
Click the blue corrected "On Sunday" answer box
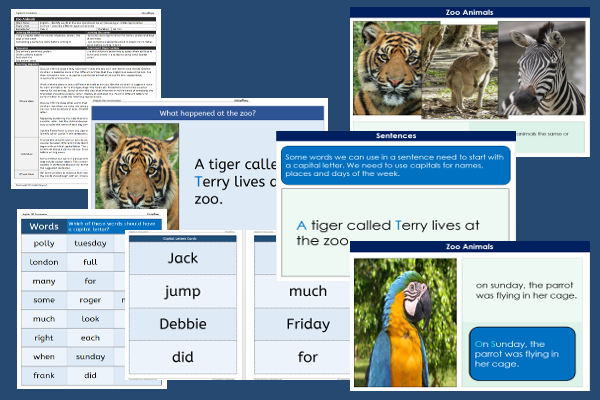coord(522,354)
